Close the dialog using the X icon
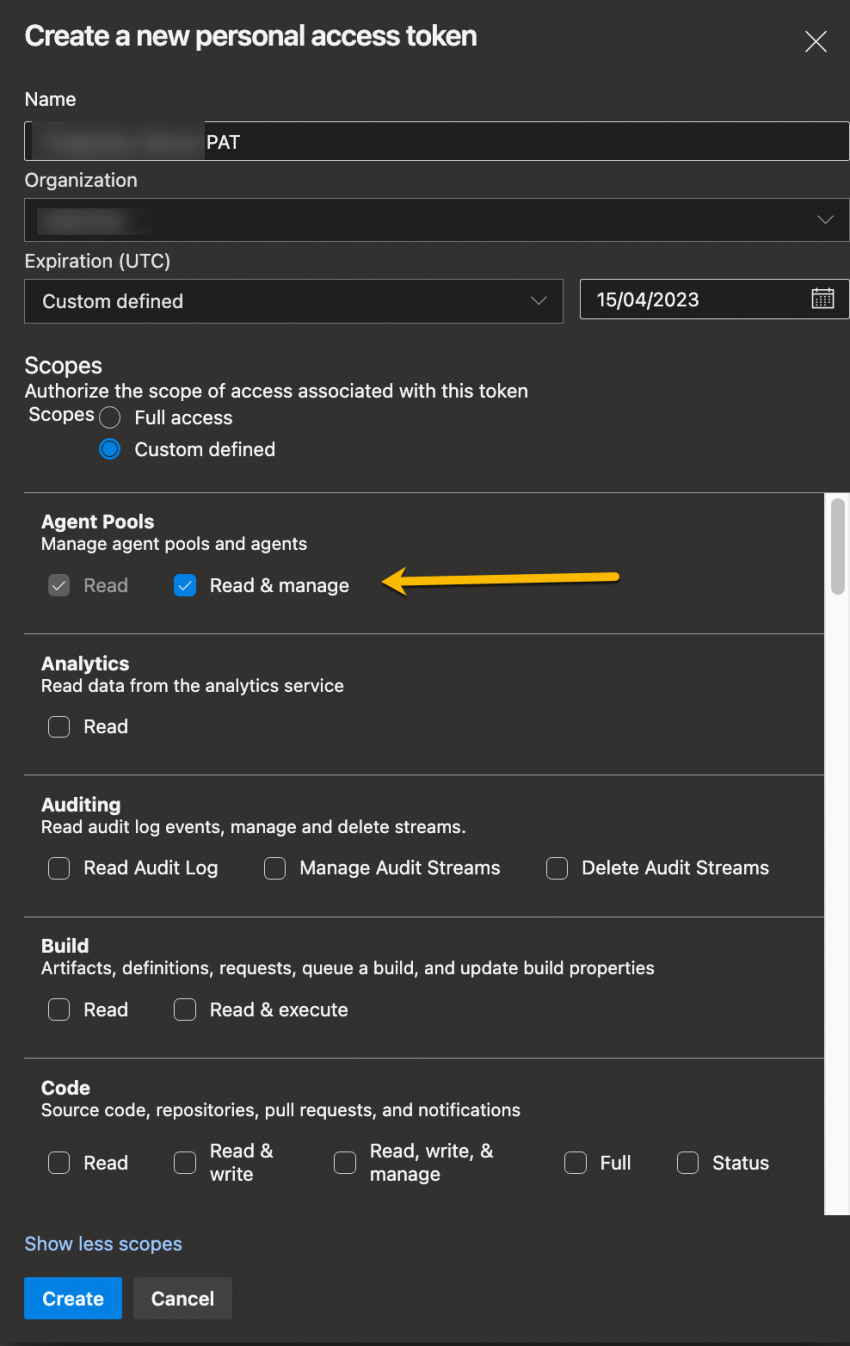 click(815, 41)
